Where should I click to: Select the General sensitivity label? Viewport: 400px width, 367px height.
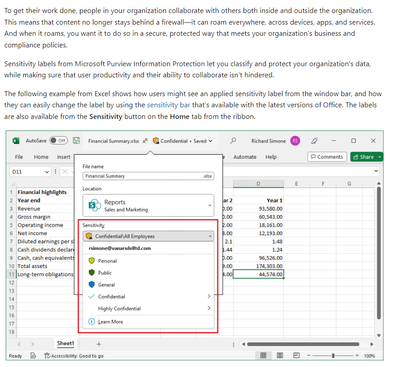click(148, 285)
